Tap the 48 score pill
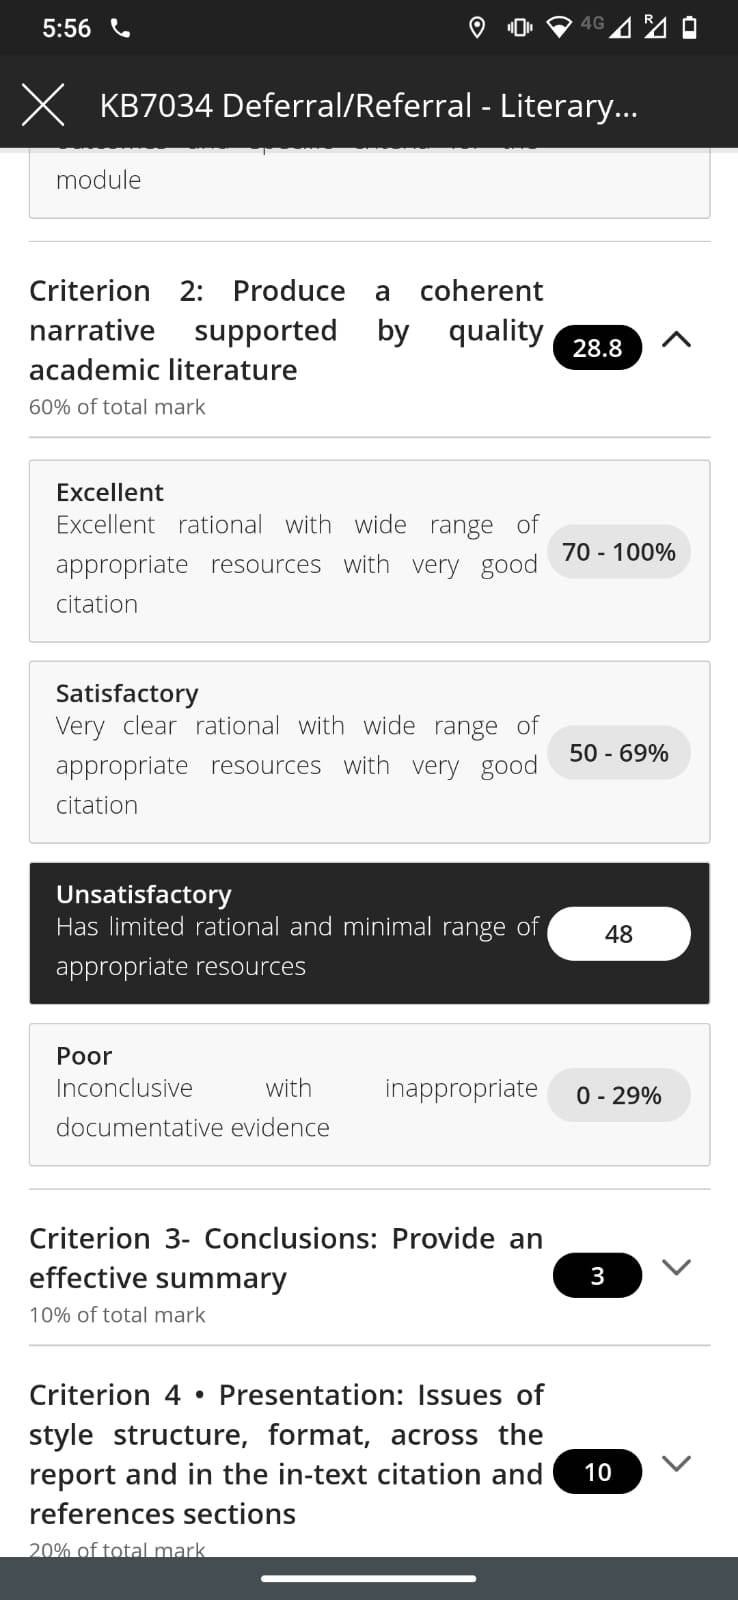Screen dimensions: 738x1600 click(x=619, y=934)
